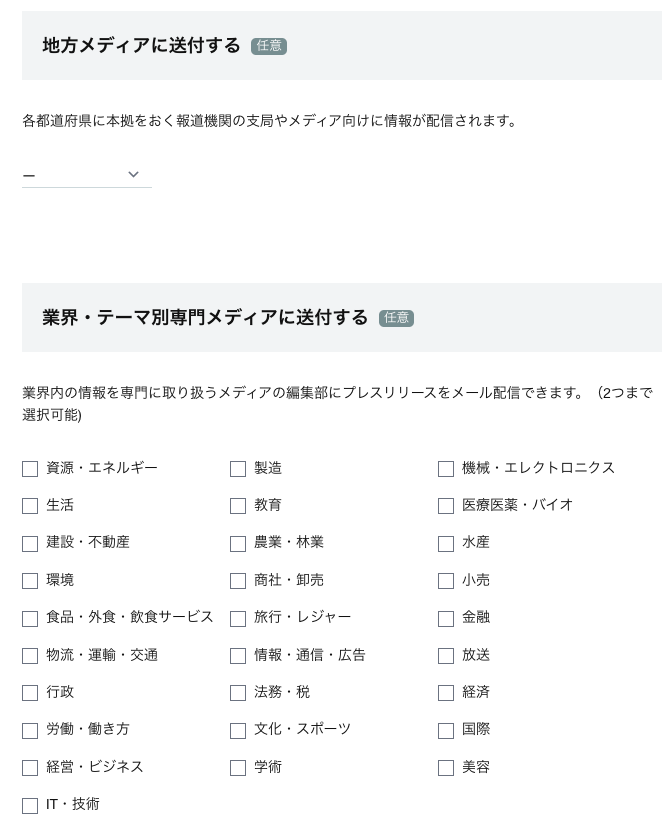Viewport: 672px width, 834px height.
Task: Check the 資源・エネルギー checkbox
Action: (x=30, y=468)
